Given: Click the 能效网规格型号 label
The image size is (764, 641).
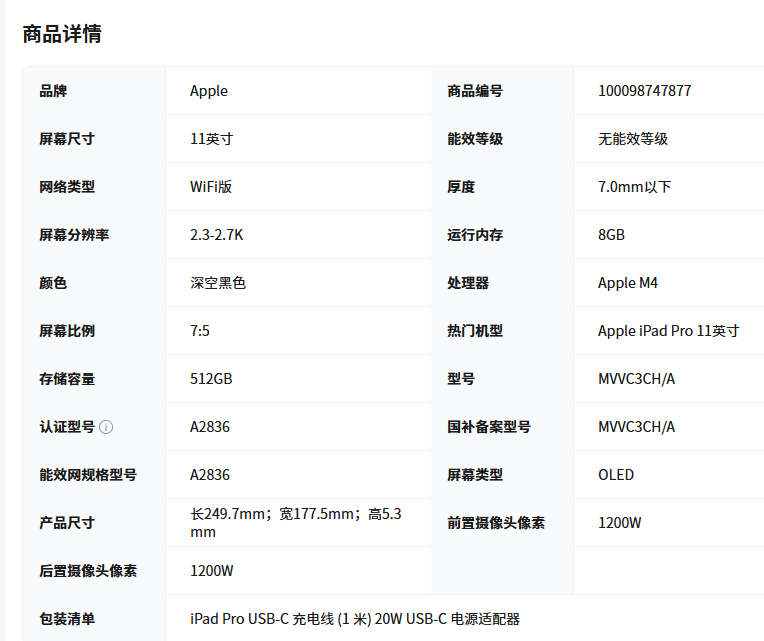Looking at the screenshot, I should (88, 475).
